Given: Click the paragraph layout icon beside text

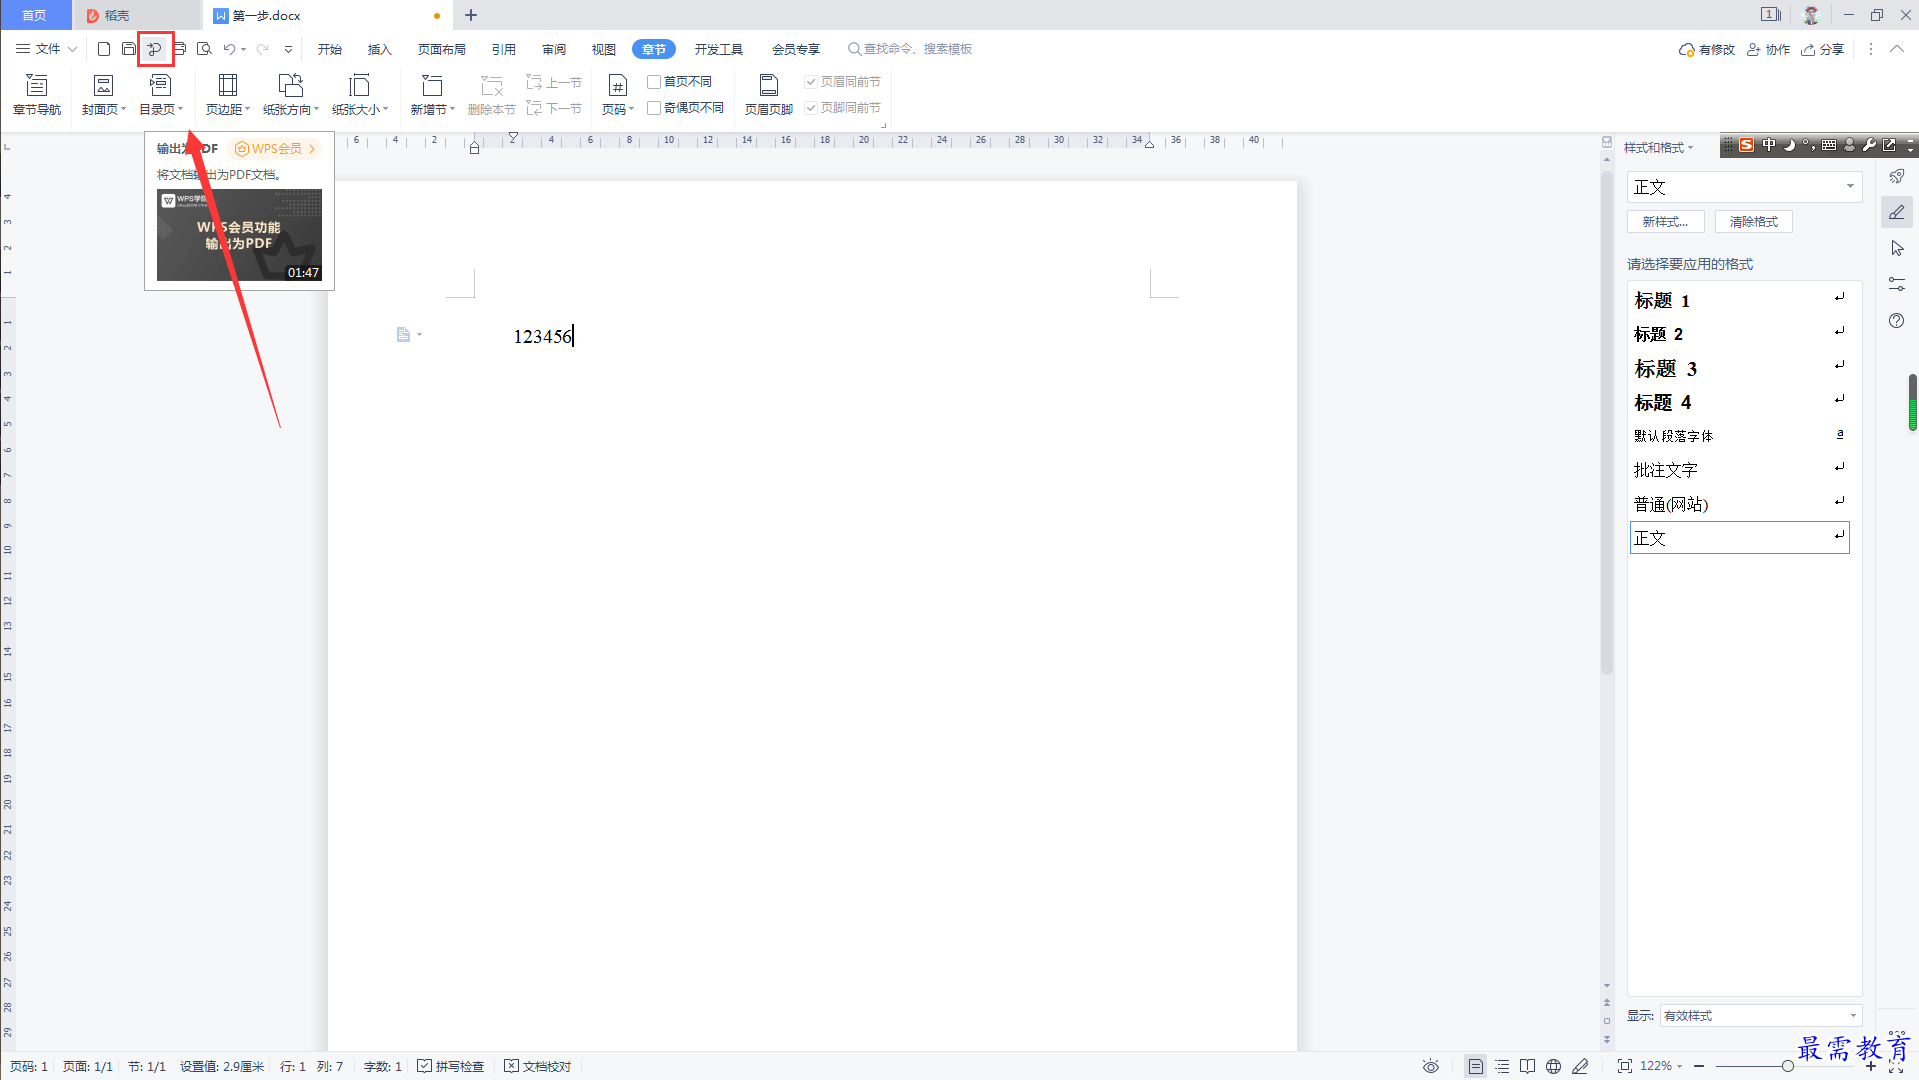Looking at the screenshot, I should point(404,335).
